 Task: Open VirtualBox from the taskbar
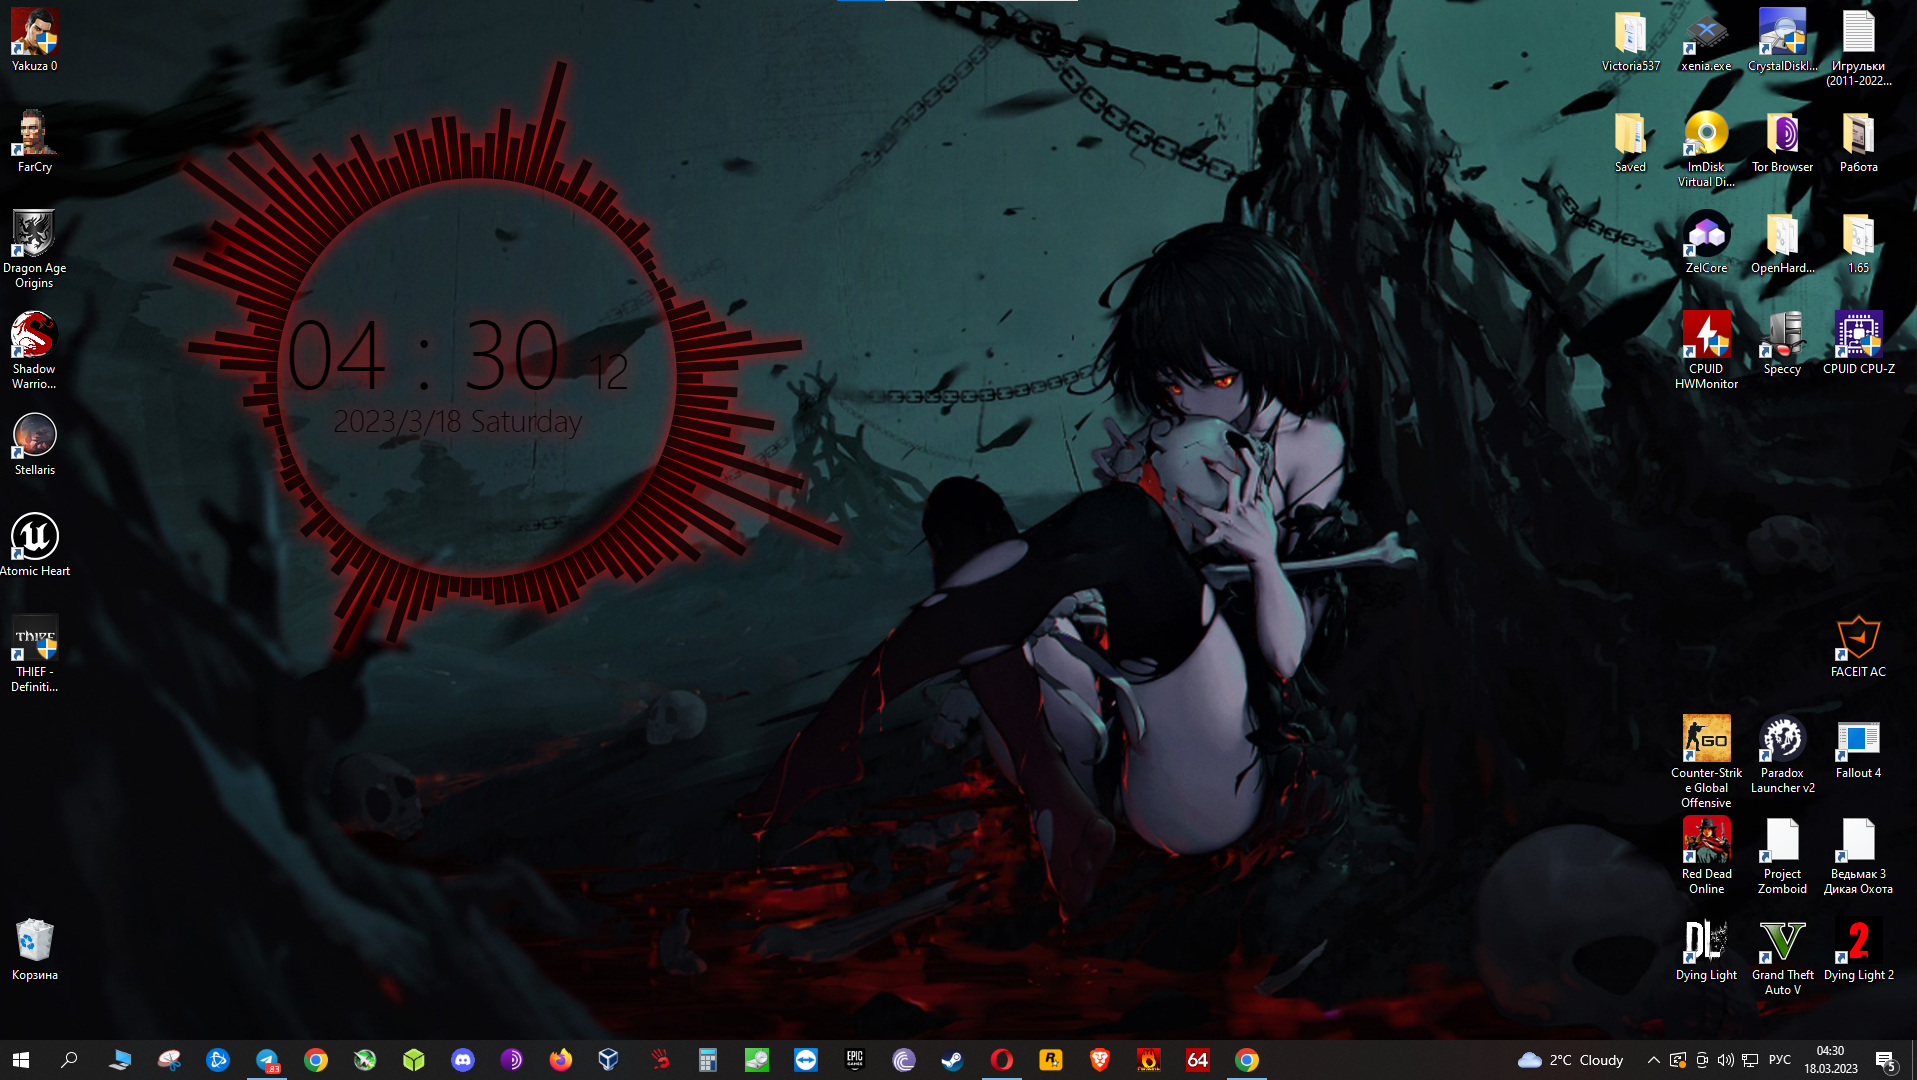609,1060
